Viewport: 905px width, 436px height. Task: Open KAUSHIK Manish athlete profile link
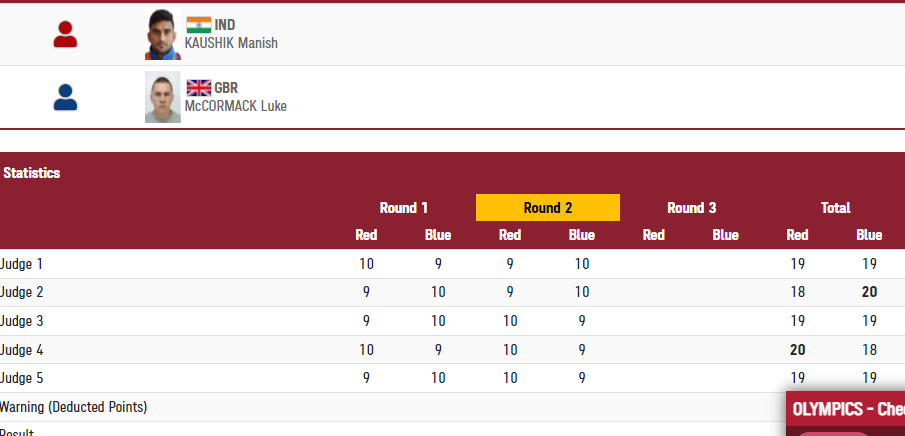231,43
